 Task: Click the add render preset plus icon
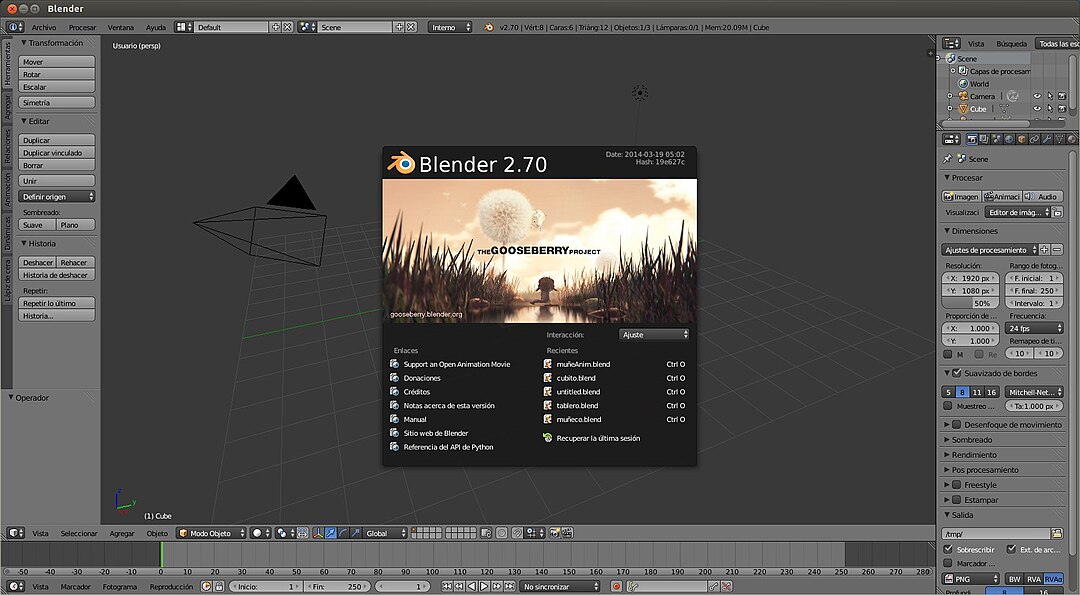[x=1044, y=249]
